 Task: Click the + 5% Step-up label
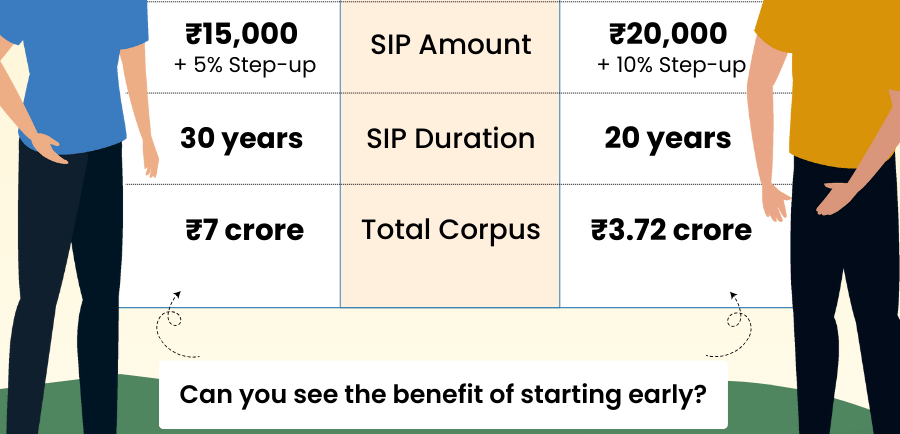pos(245,65)
